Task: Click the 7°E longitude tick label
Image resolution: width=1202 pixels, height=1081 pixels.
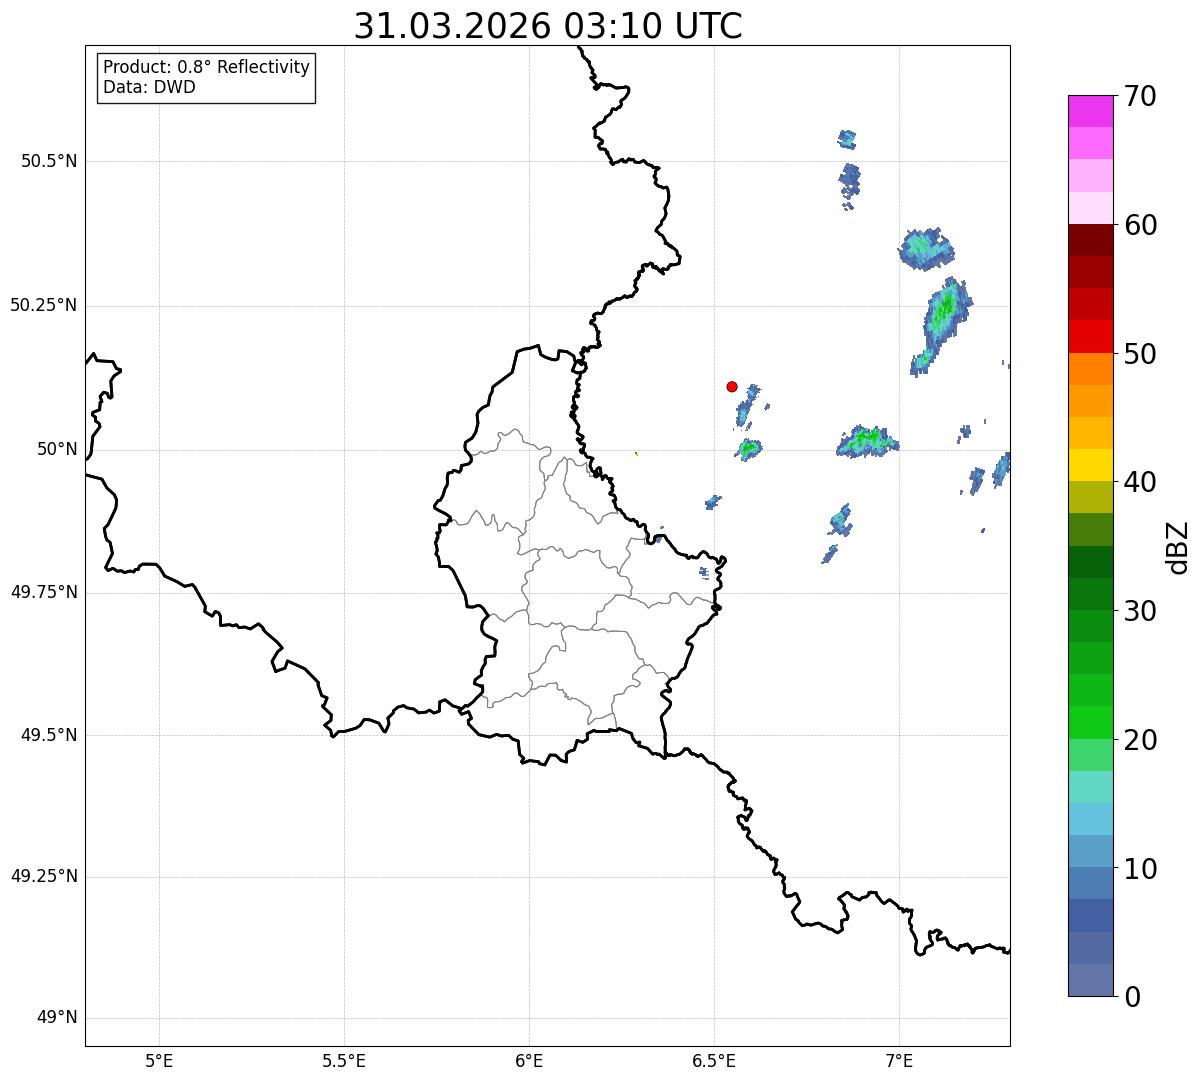Action: click(899, 1060)
